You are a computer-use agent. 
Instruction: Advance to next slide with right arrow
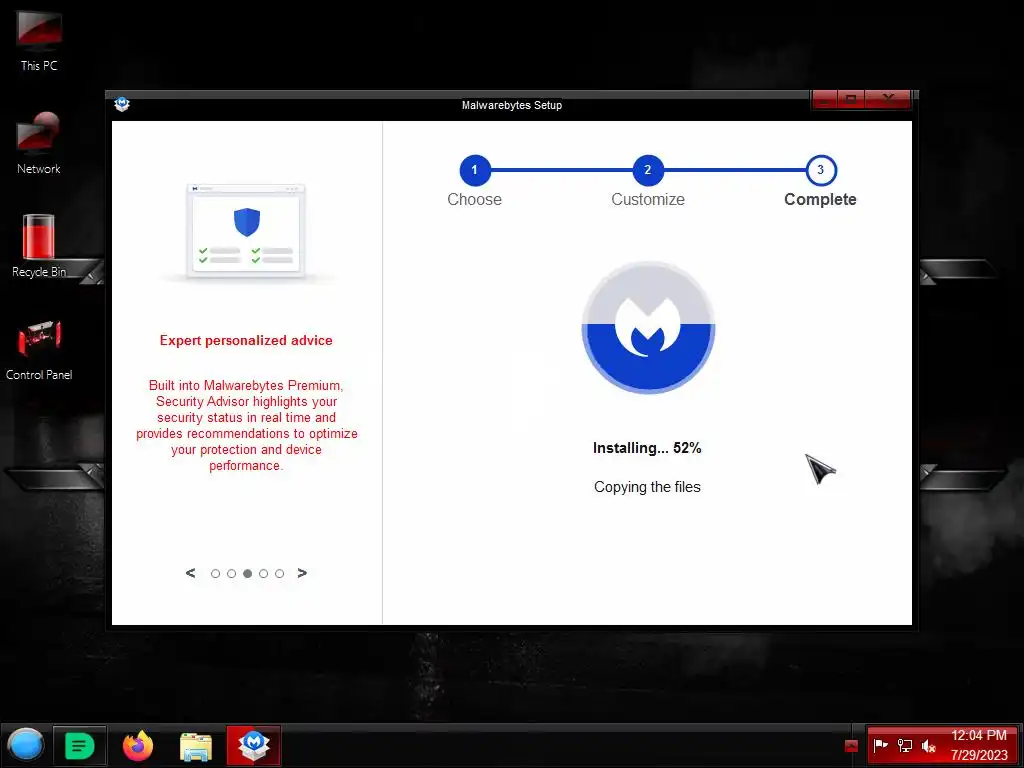302,573
